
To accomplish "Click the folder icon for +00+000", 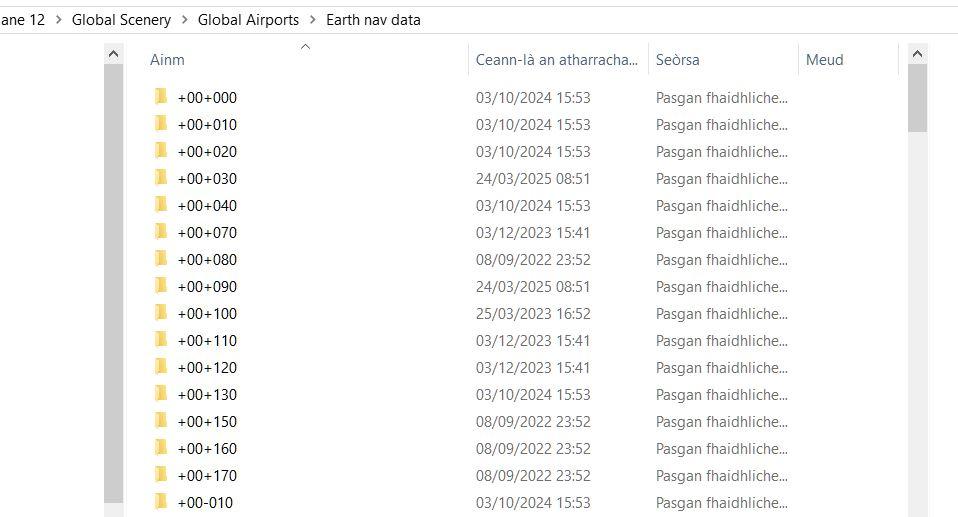I will click(160, 97).
